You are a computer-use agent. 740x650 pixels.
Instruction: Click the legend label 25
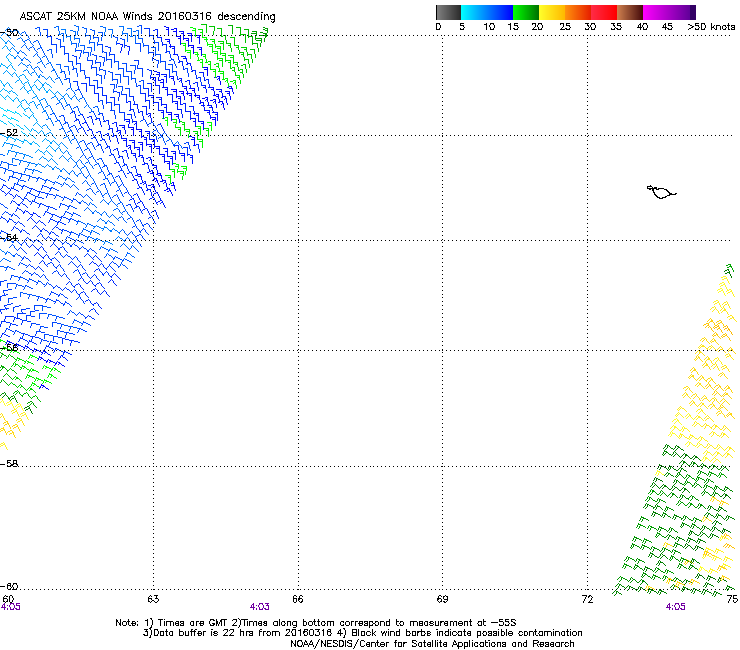565,26
